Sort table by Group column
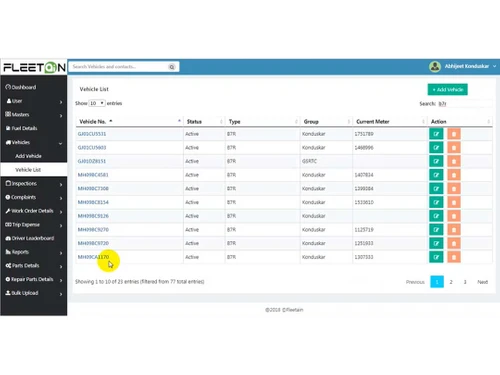The image size is (500, 375). (x=326, y=122)
